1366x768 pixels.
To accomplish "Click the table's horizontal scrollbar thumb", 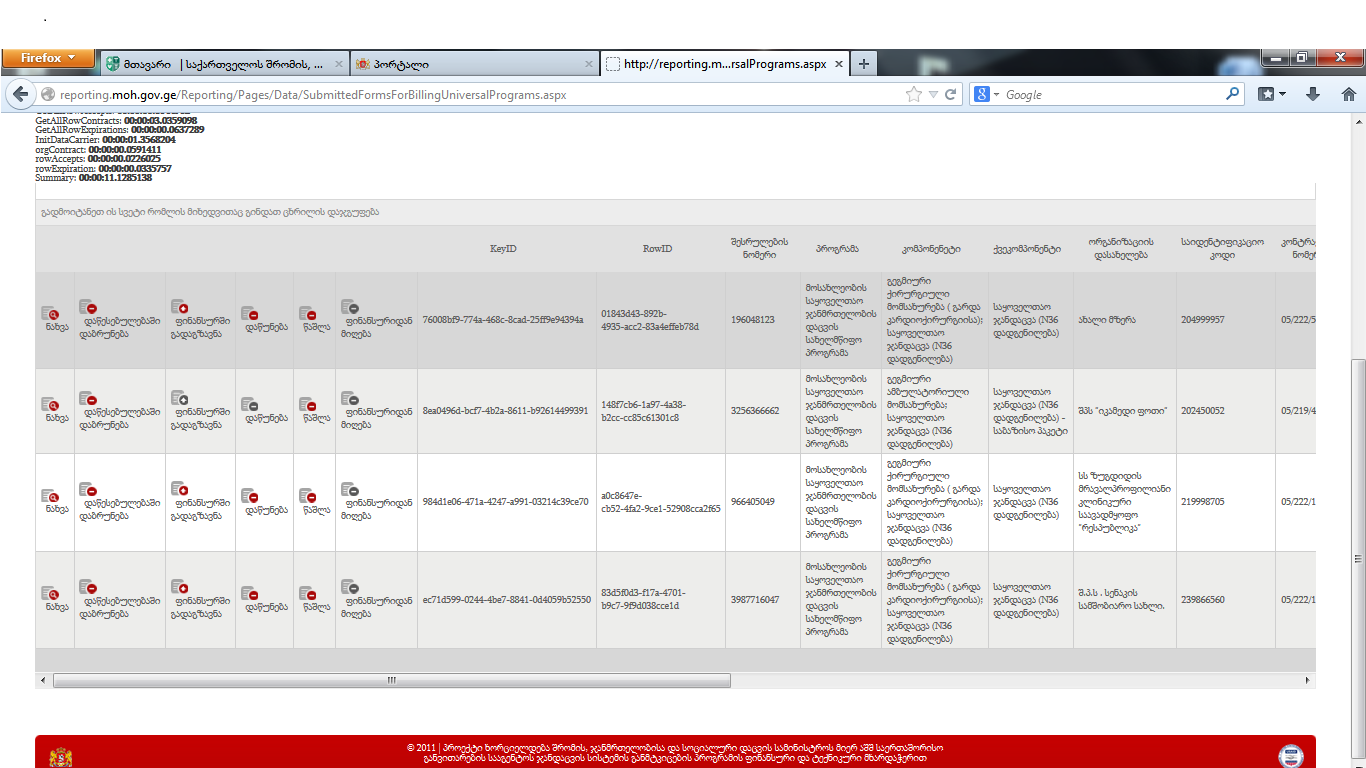I will [x=390, y=680].
